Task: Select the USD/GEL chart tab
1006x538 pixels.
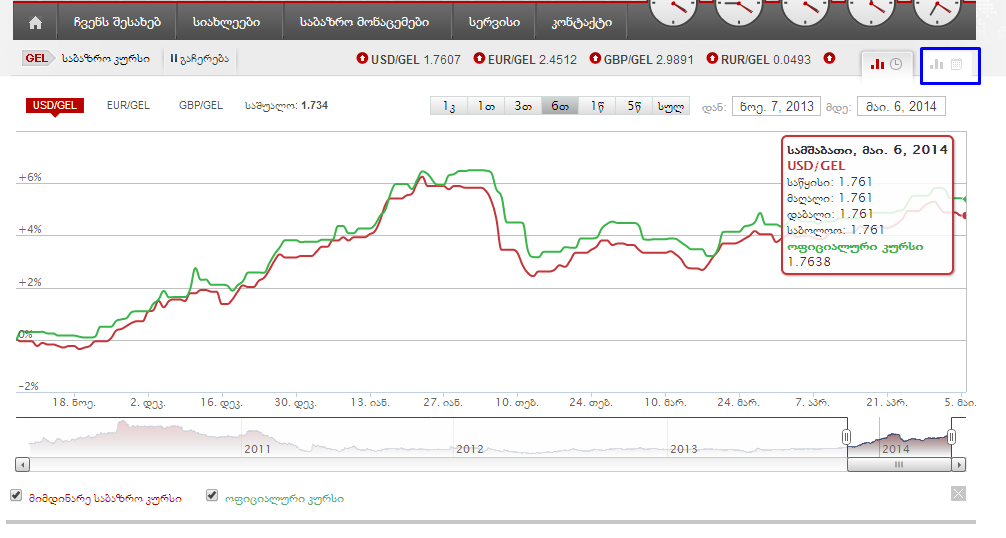Action: [55, 105]
